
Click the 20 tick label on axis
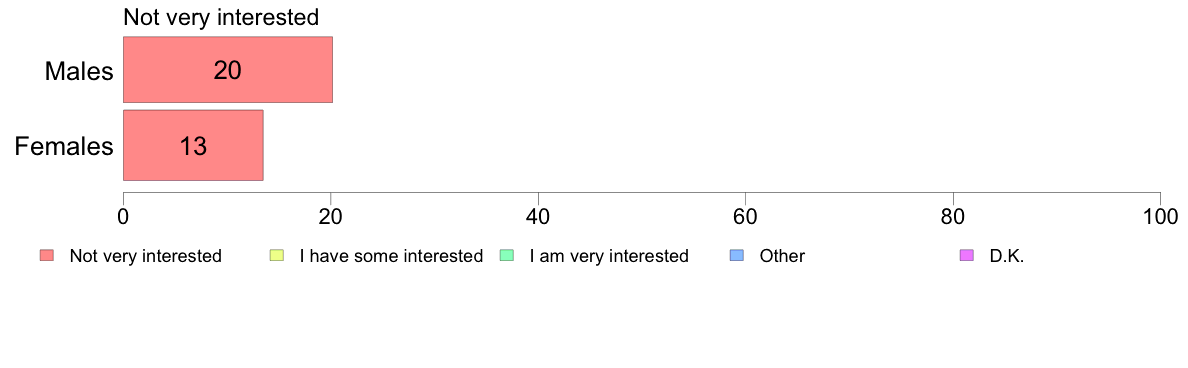330,216
